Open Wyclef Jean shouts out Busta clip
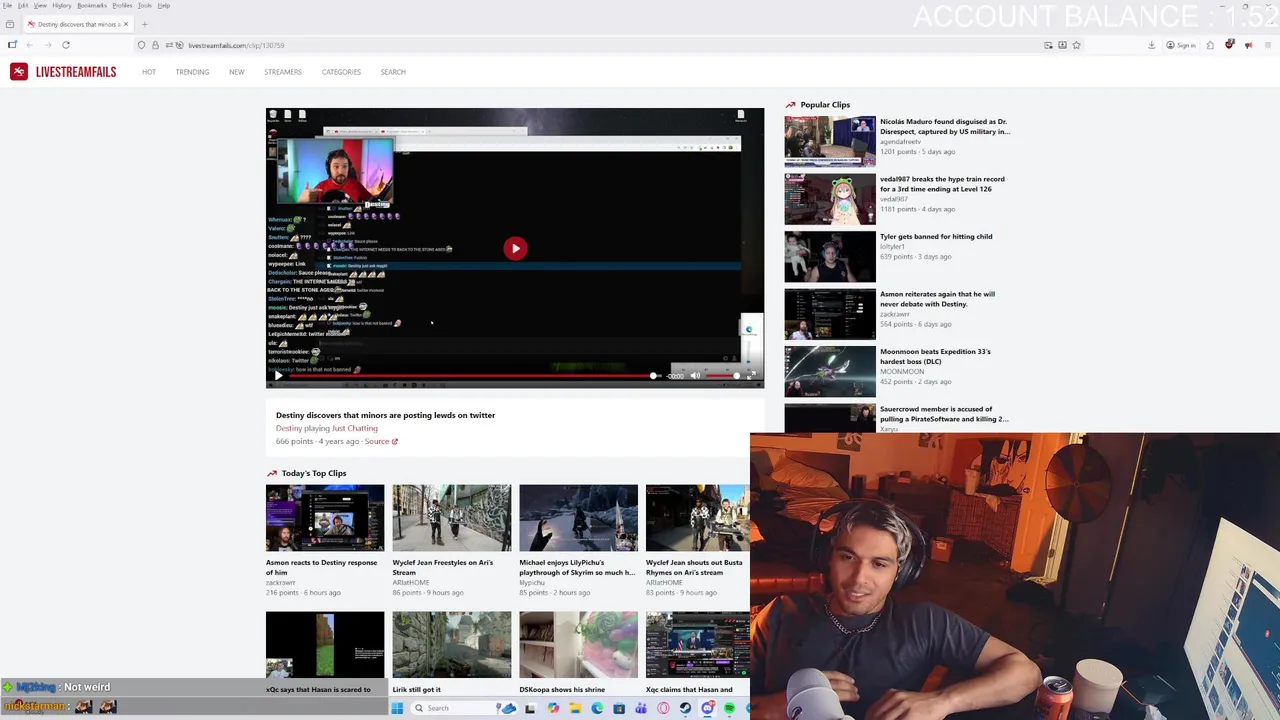Viewport: 1280px width, 720px height. tap(694, 567)
